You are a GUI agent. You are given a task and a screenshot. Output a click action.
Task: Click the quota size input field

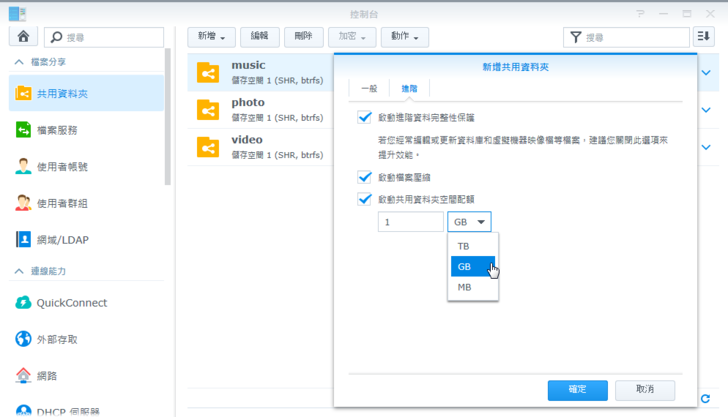point(410,222)
